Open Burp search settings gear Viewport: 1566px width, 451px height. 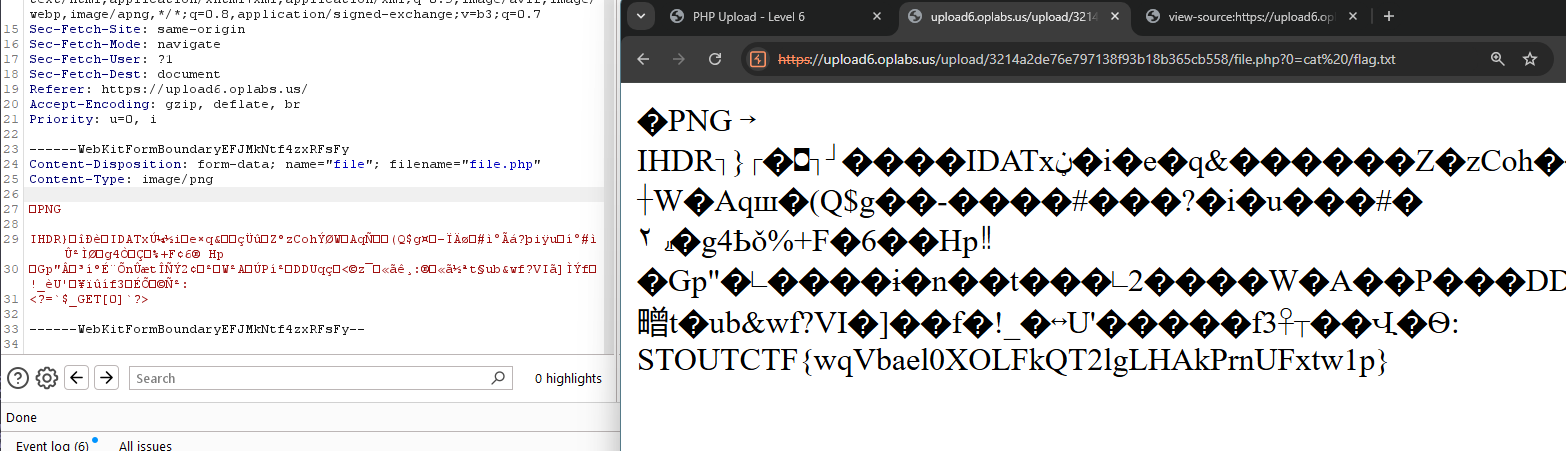[46, 378]
